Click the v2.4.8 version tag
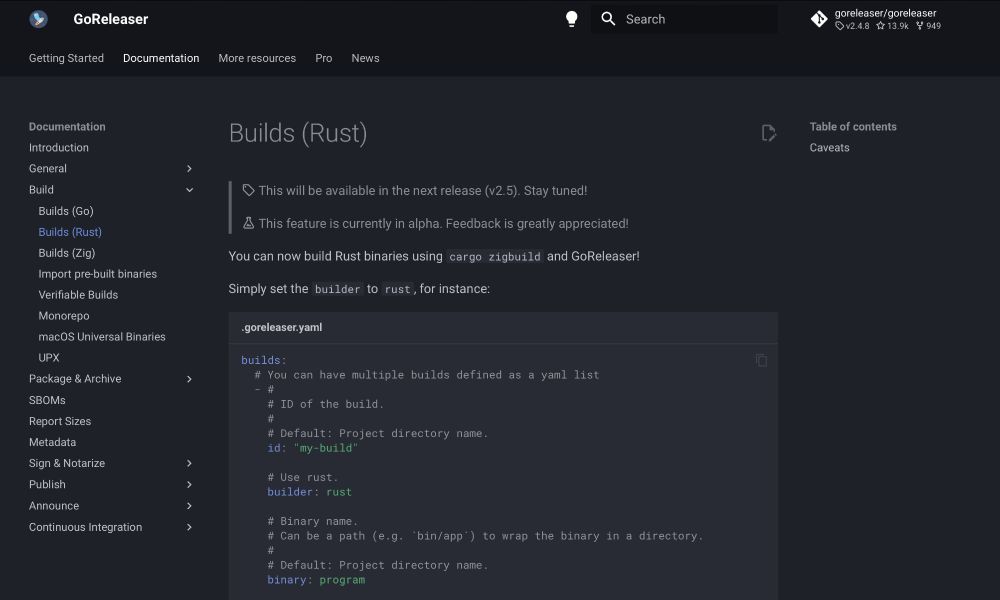The width and height of the screenshot is (1000, 600). click(853, 26)
